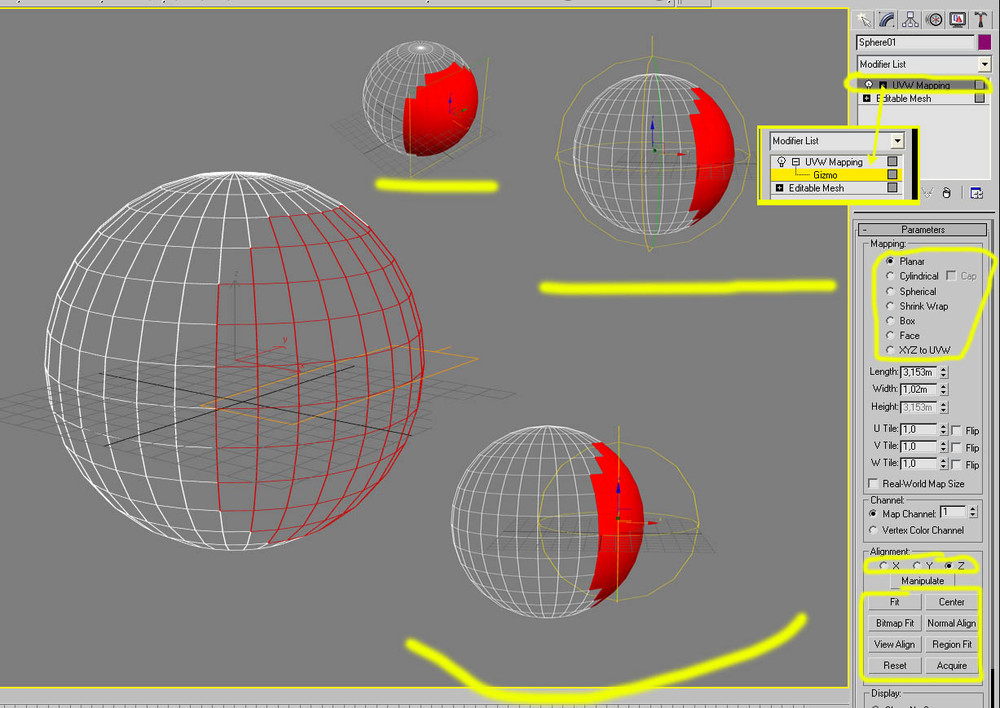Image resolution: width=1000 pixels, height=708 pixels.
Task: Click the Fit alignment button
Action: 895,602
